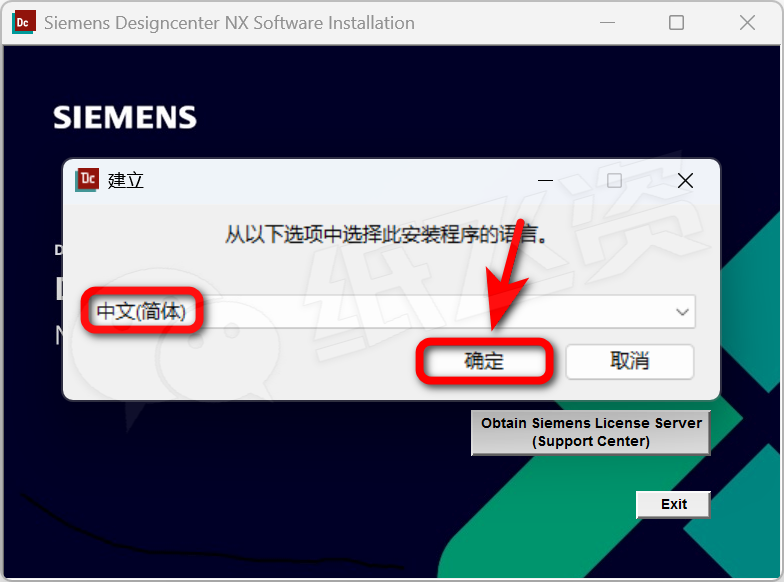Screen dimensions: 784x582
Task: Close the Siemens Designcenter NX installer window
Action: pos(747,23)
